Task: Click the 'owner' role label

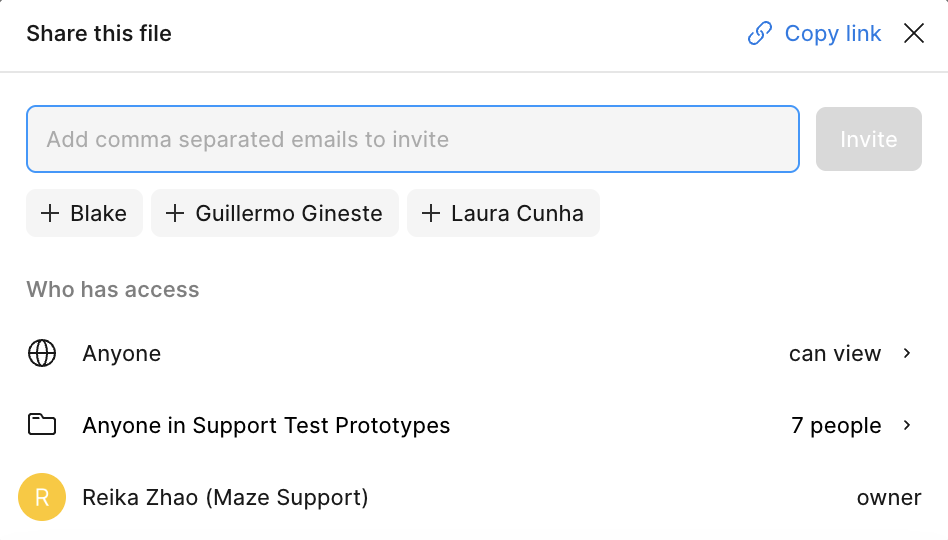Action: (x=889, y=497)
